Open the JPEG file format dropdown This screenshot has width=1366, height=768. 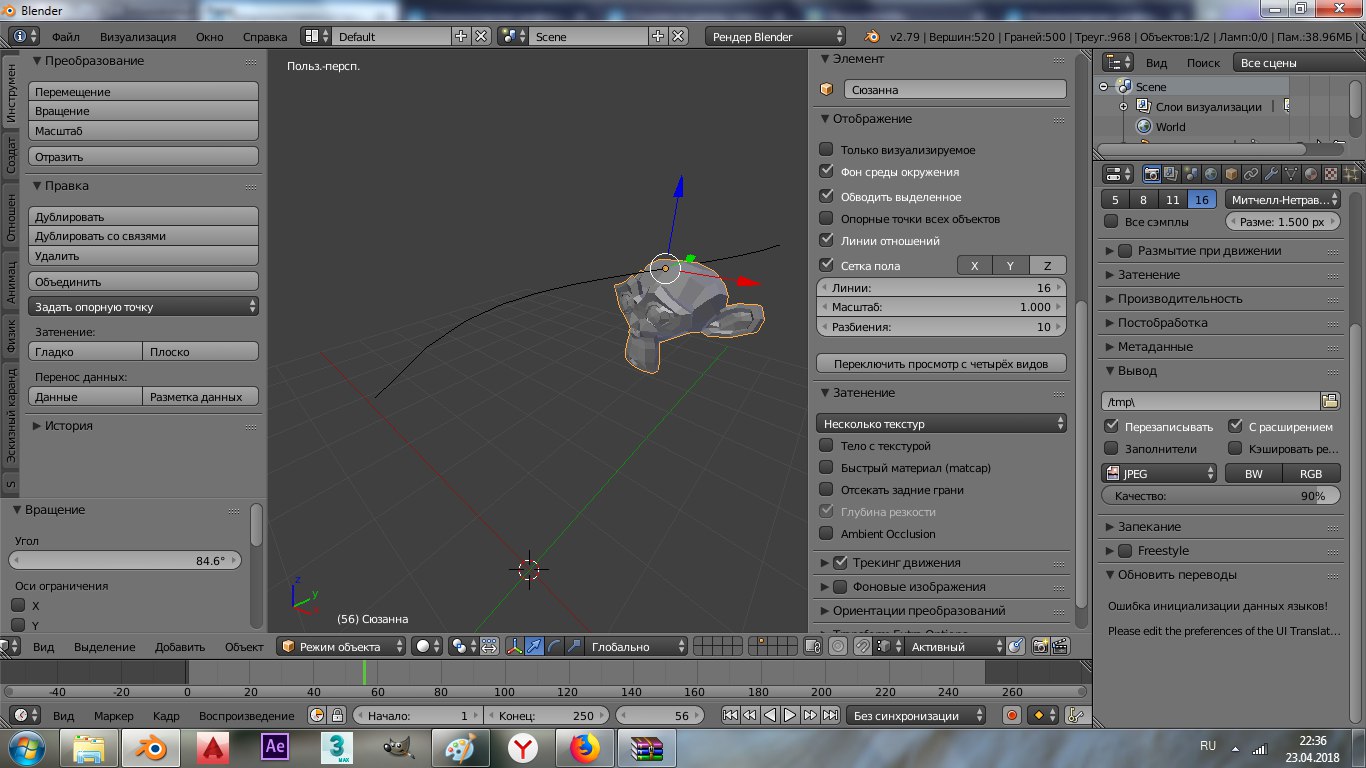[1159, 474]
